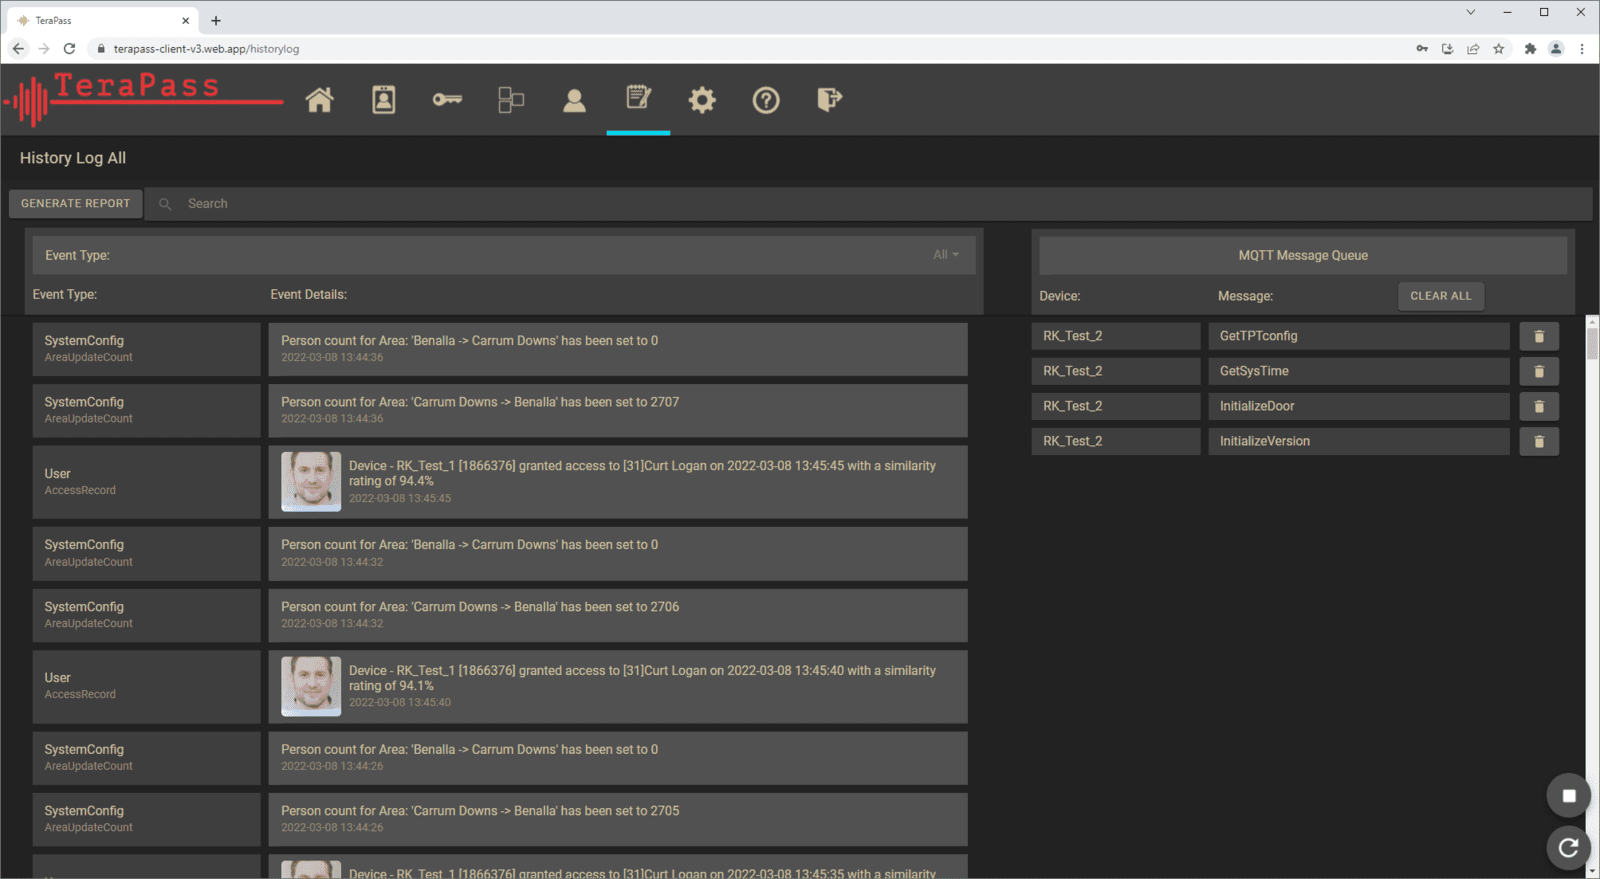This screenshot has height=879, width=1600.
Task: Open the browser tab search chevron
Action: click(x=1470, y=12)
